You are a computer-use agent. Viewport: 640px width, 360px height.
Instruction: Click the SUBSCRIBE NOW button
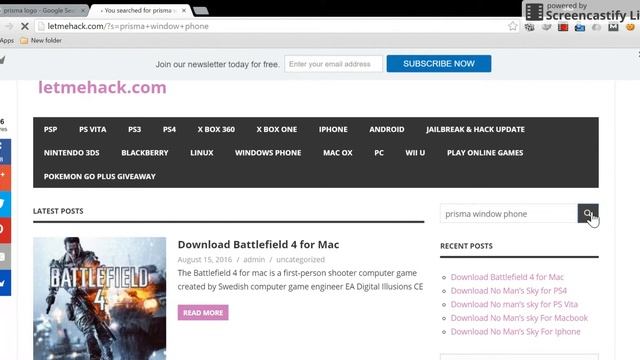(439, 64)
